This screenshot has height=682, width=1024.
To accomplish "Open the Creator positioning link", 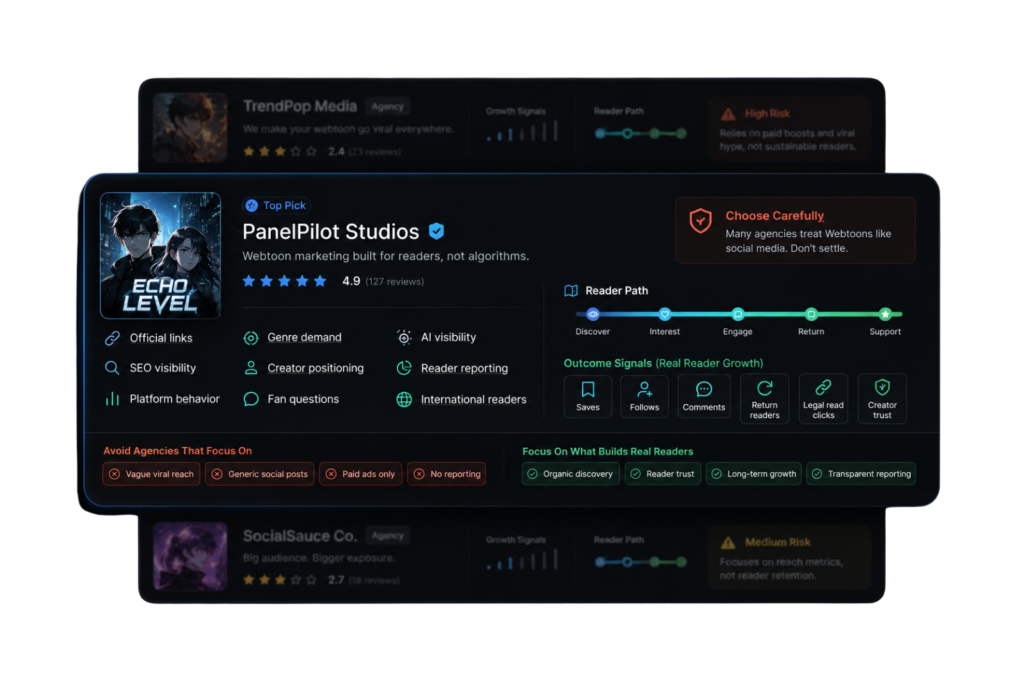I will 315,368.
